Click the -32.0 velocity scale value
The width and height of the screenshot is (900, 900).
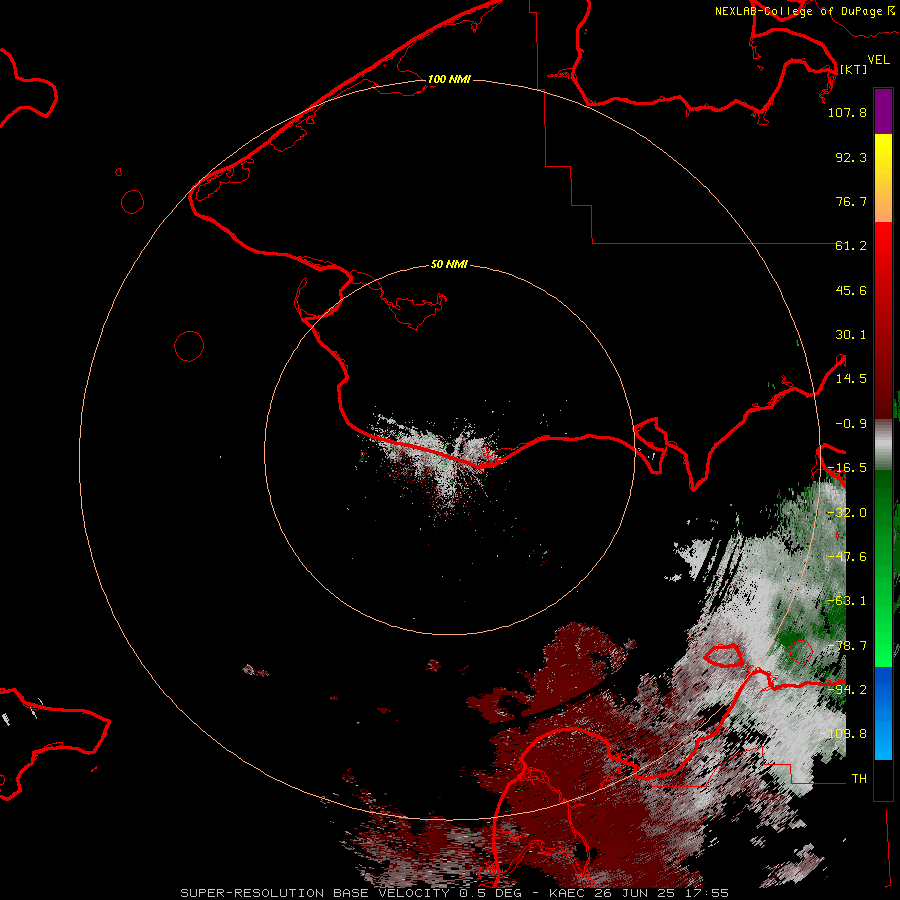(847, 513)
